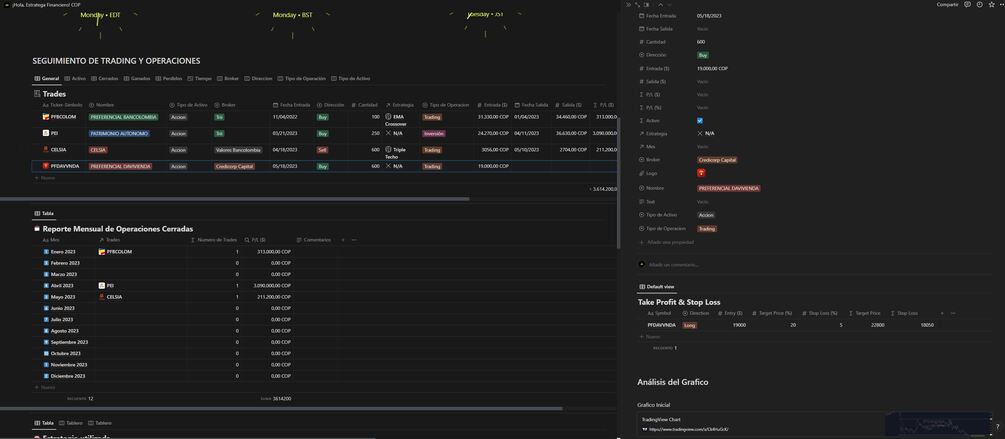The height and width of the screenshot is (439, 1005).
Task: Click the Reporte Mensual calendar icon
Action: (x=37, y=229)
